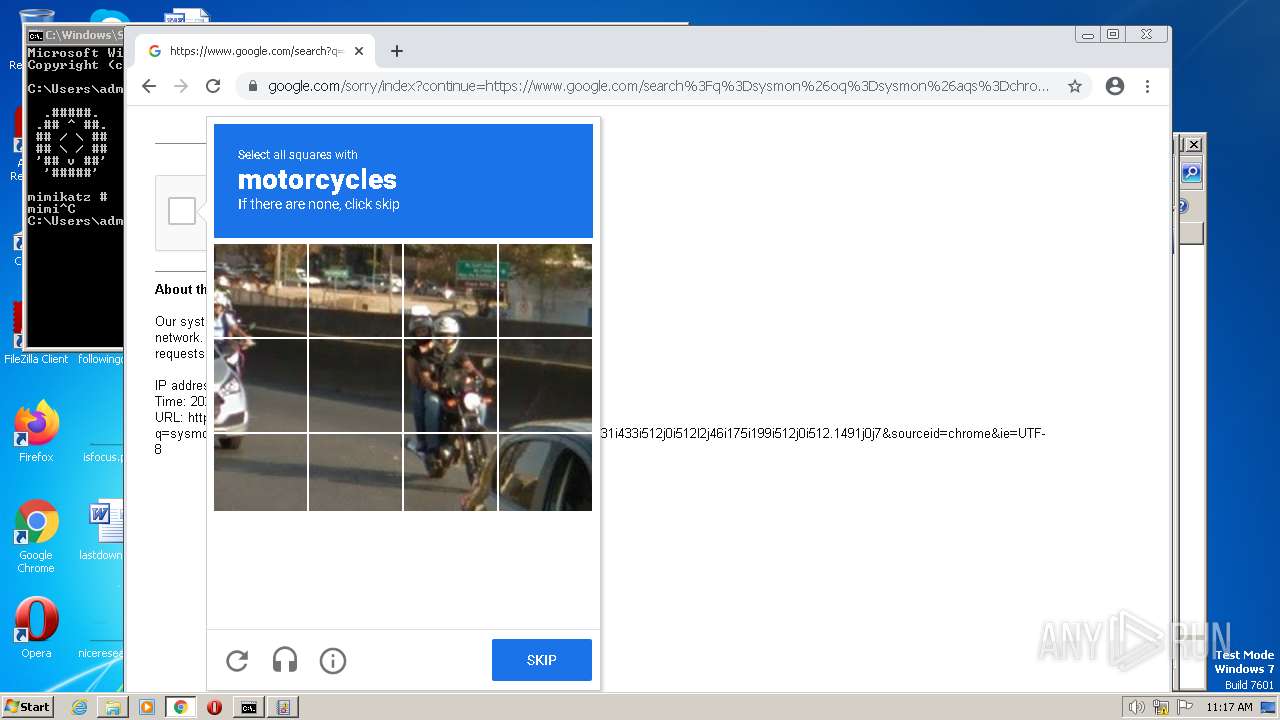
Task: Switch to Chrome taskbar button
Action: click(x=181, y=707)
